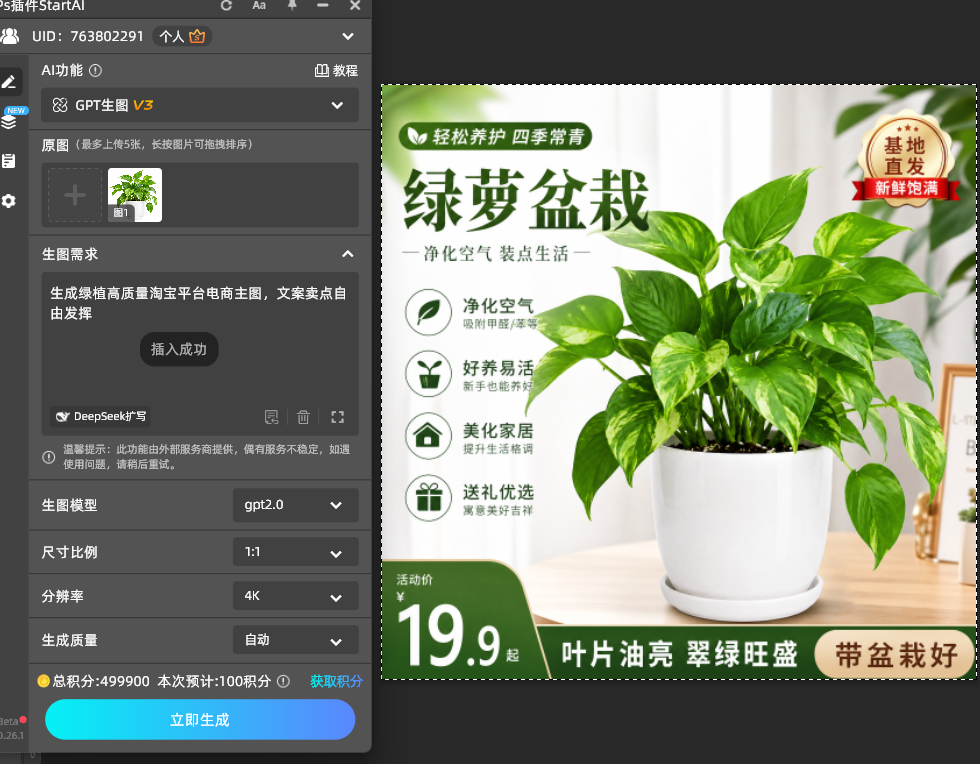This screenshot has width=980, height=764.
Task: Open the 生成质量 自动 dropdown
Action: [x=296, y=640]
